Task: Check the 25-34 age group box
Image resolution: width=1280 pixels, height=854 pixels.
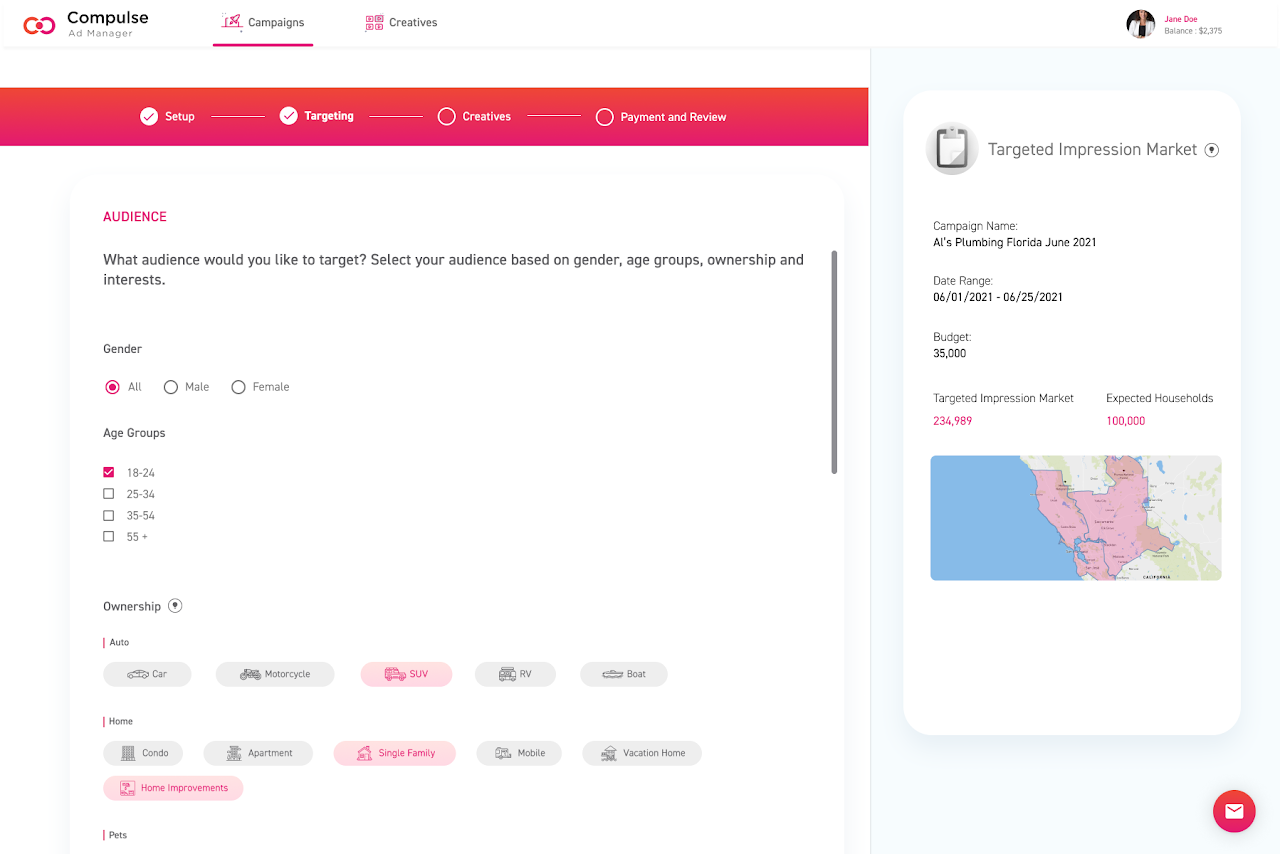Action: tap(109, 494)
